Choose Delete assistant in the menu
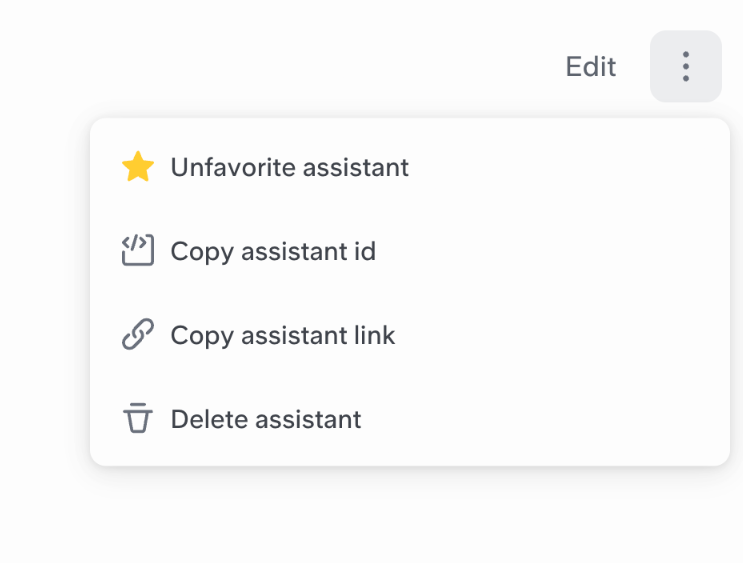 click(x=266, y=419)
